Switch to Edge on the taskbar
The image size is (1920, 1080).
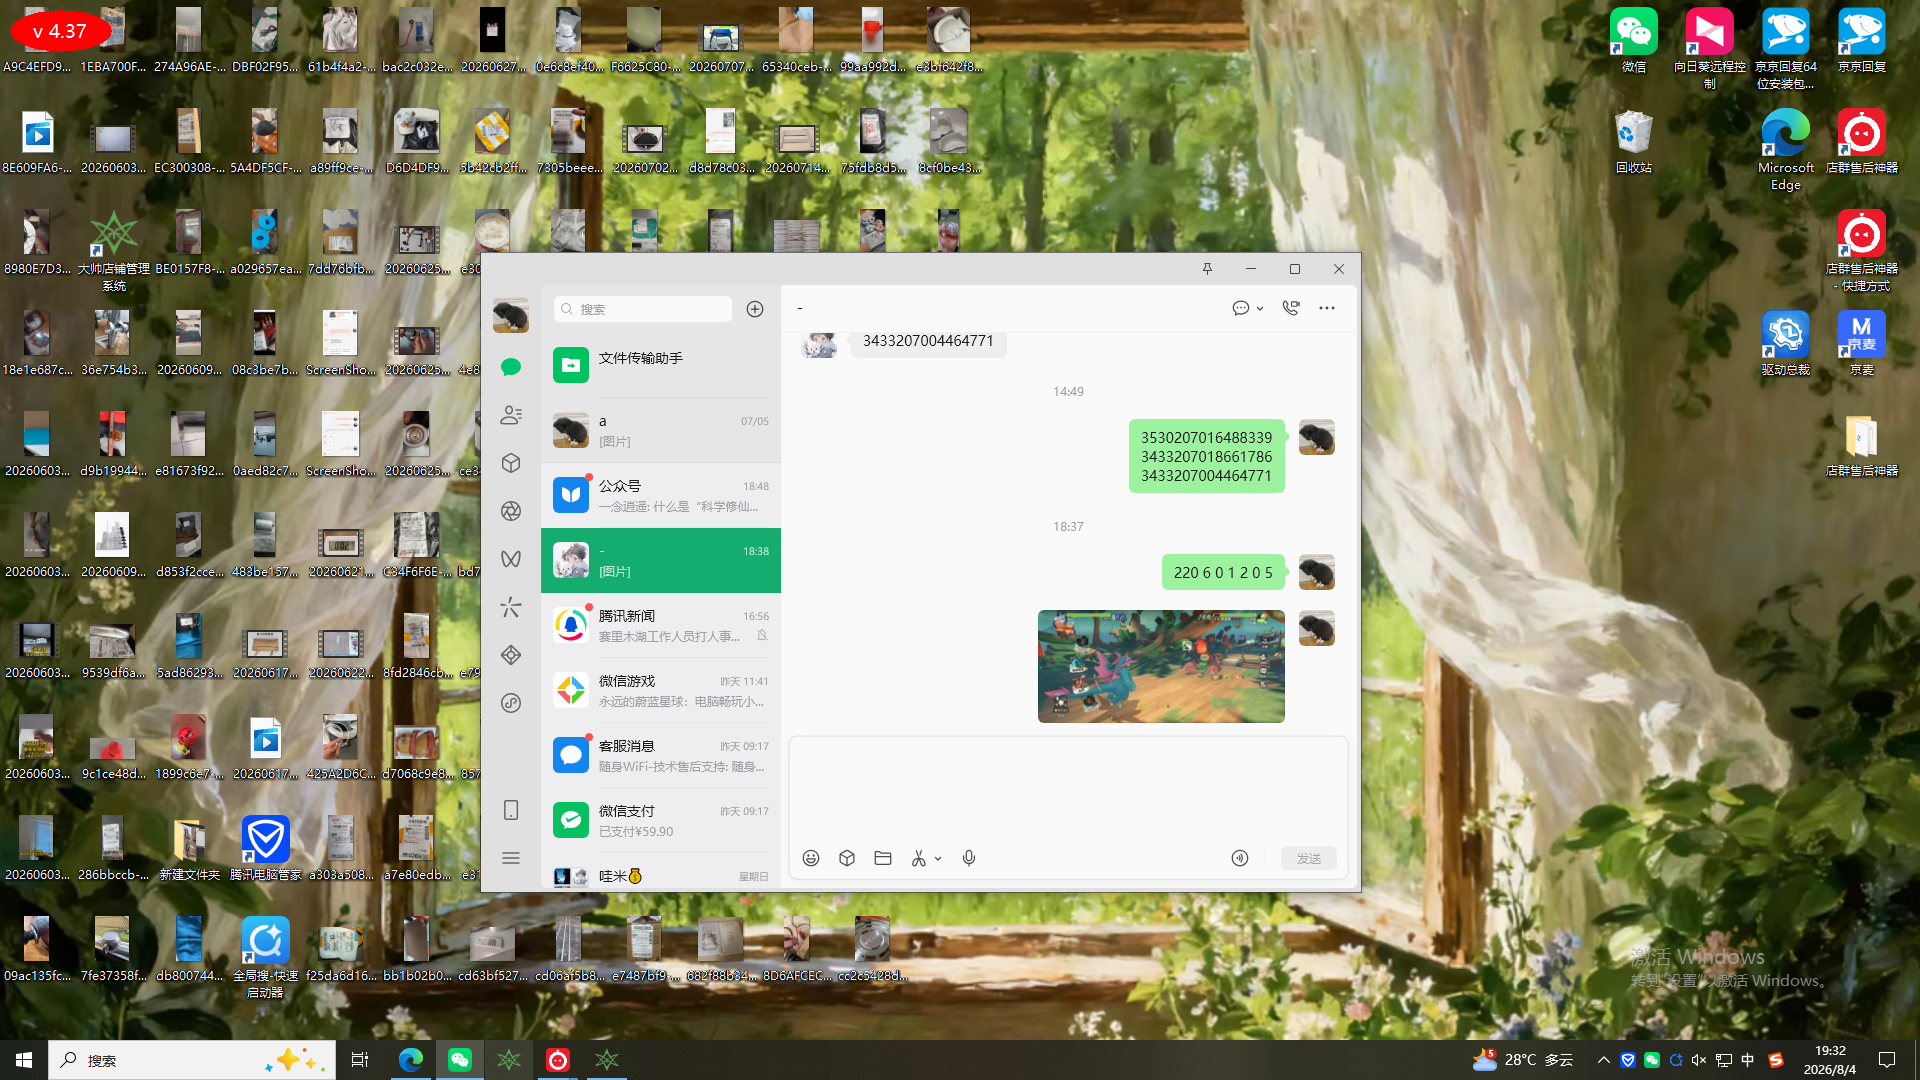click(411, 1060)
